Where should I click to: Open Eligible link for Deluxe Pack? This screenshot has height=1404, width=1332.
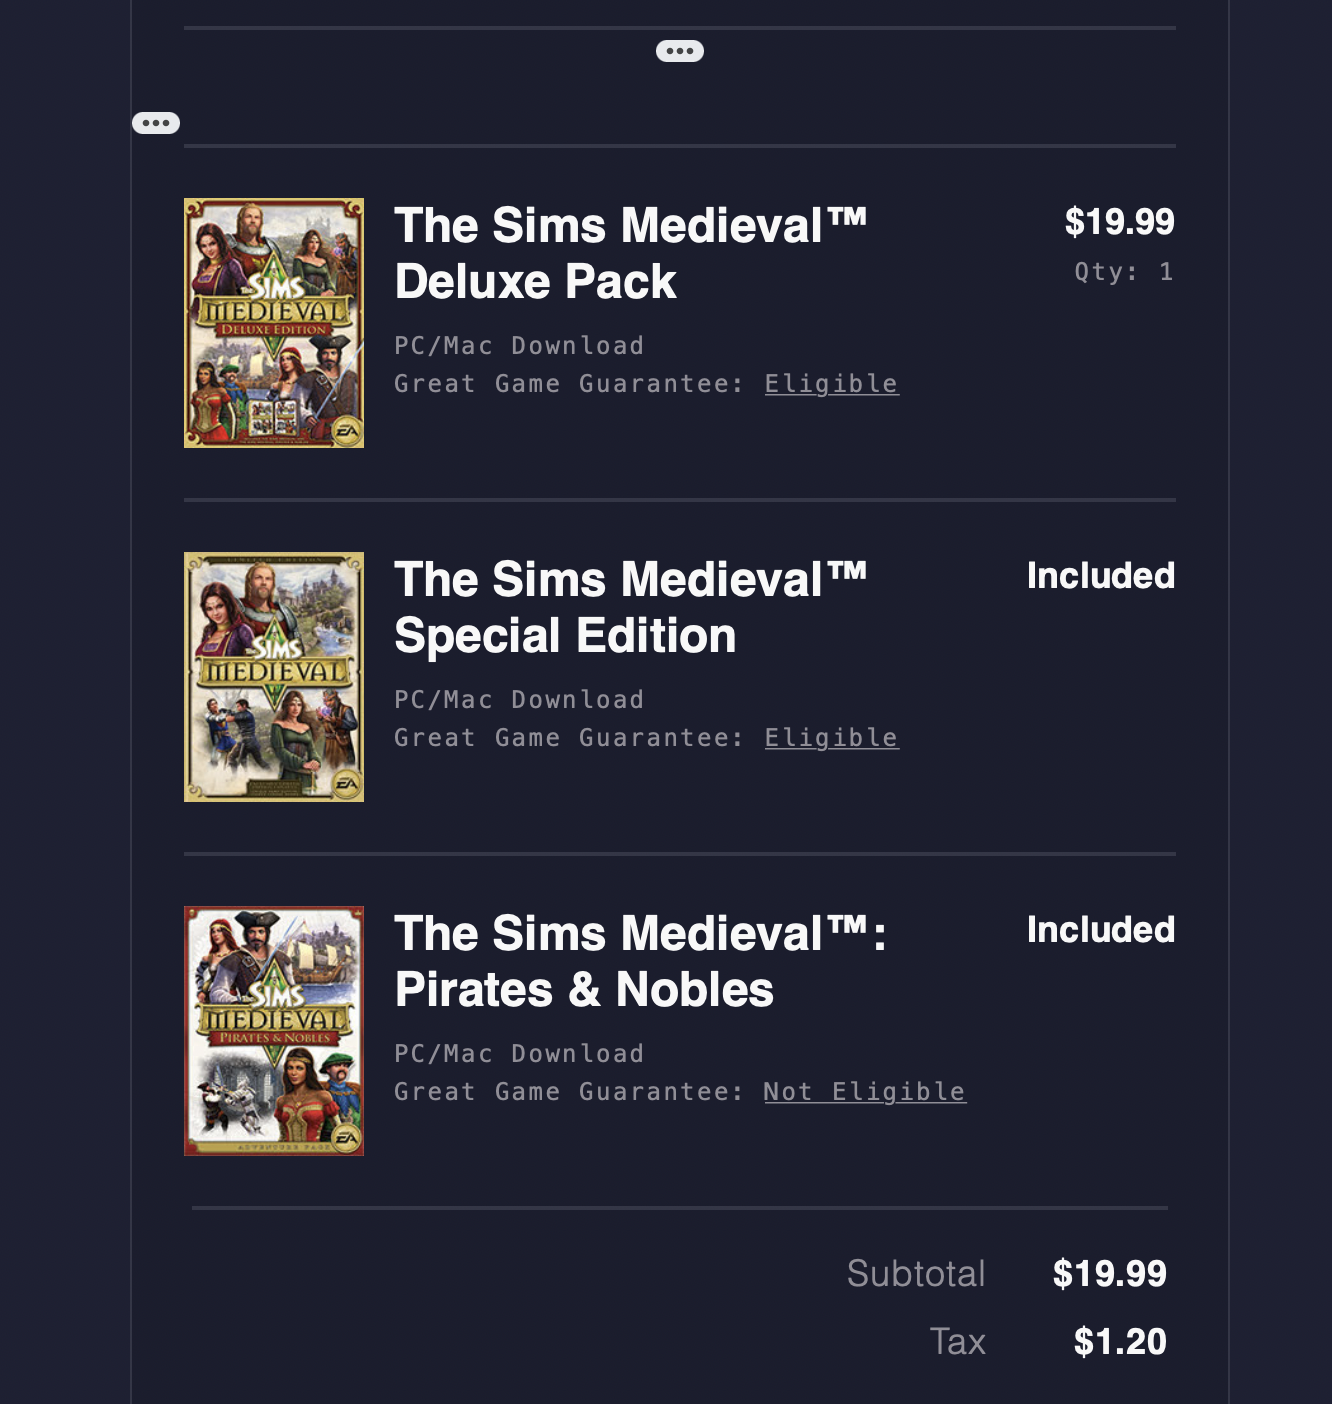tap(831, 384)
